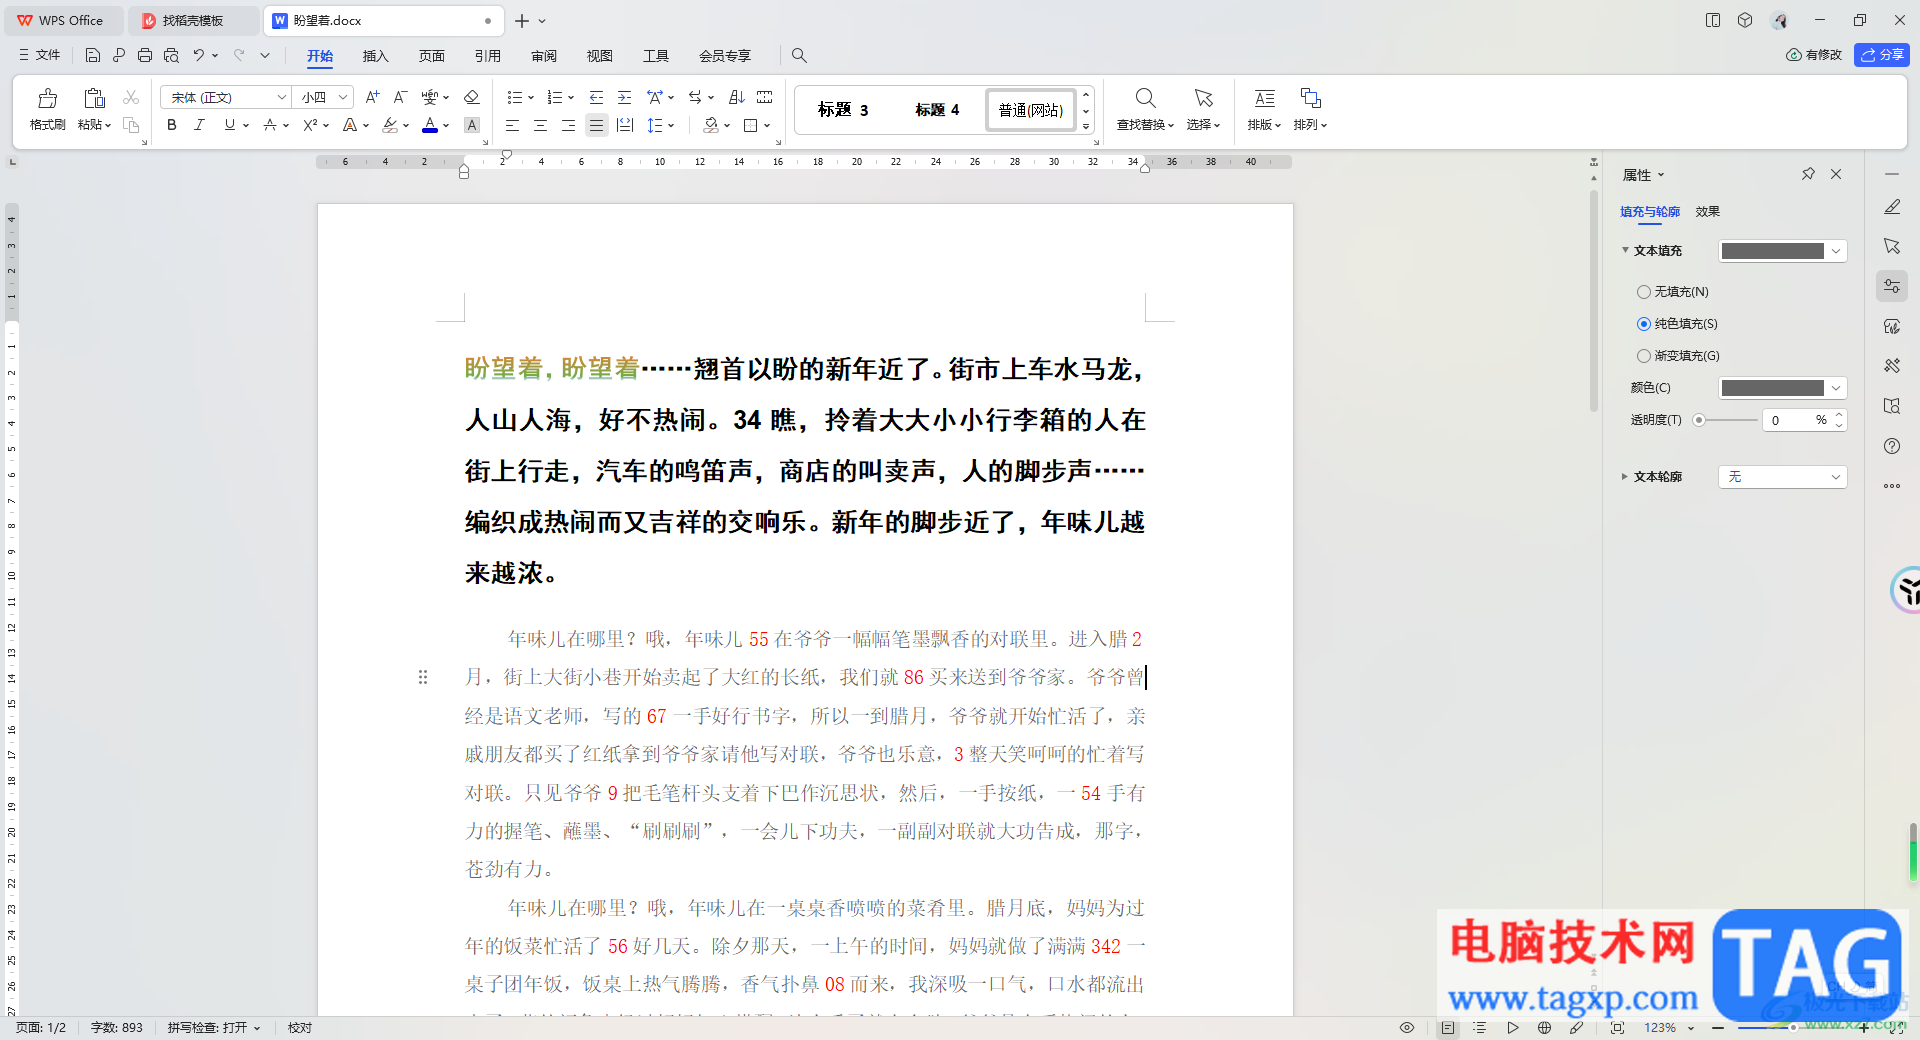
Task: Open the Color(C) dropdown
Action: pos(1836,388)
